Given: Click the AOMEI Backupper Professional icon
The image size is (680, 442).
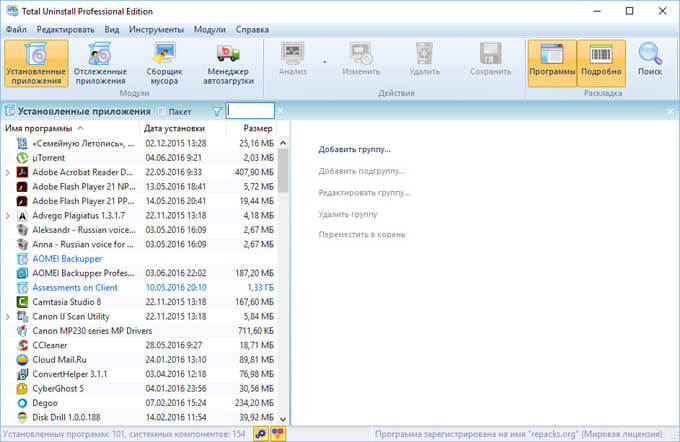Looking at the screenshot, I should pos(22,273).
